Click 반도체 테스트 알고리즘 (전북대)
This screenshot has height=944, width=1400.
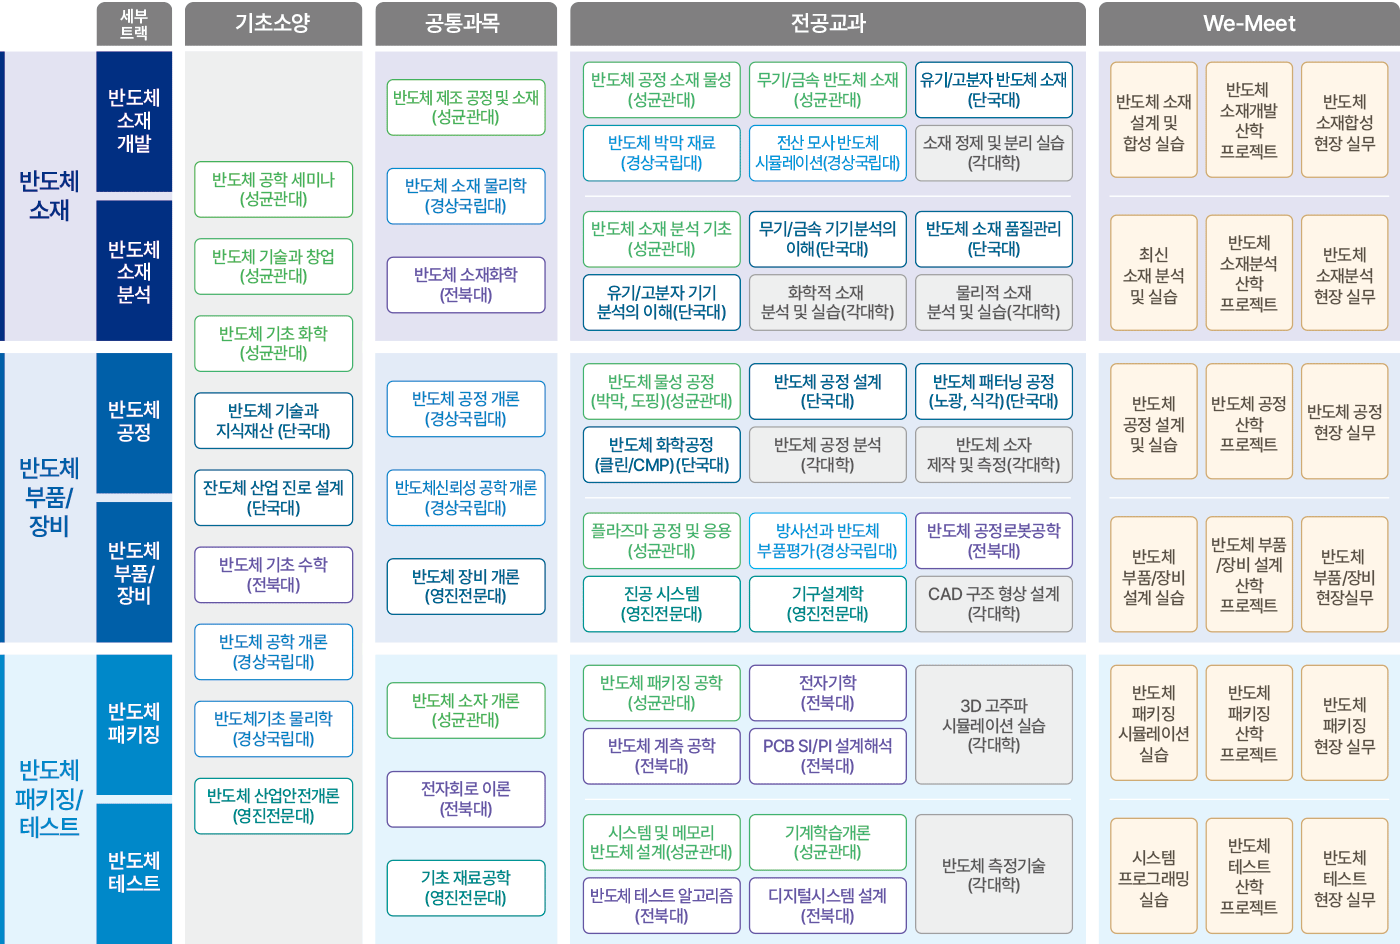point(662,906)
